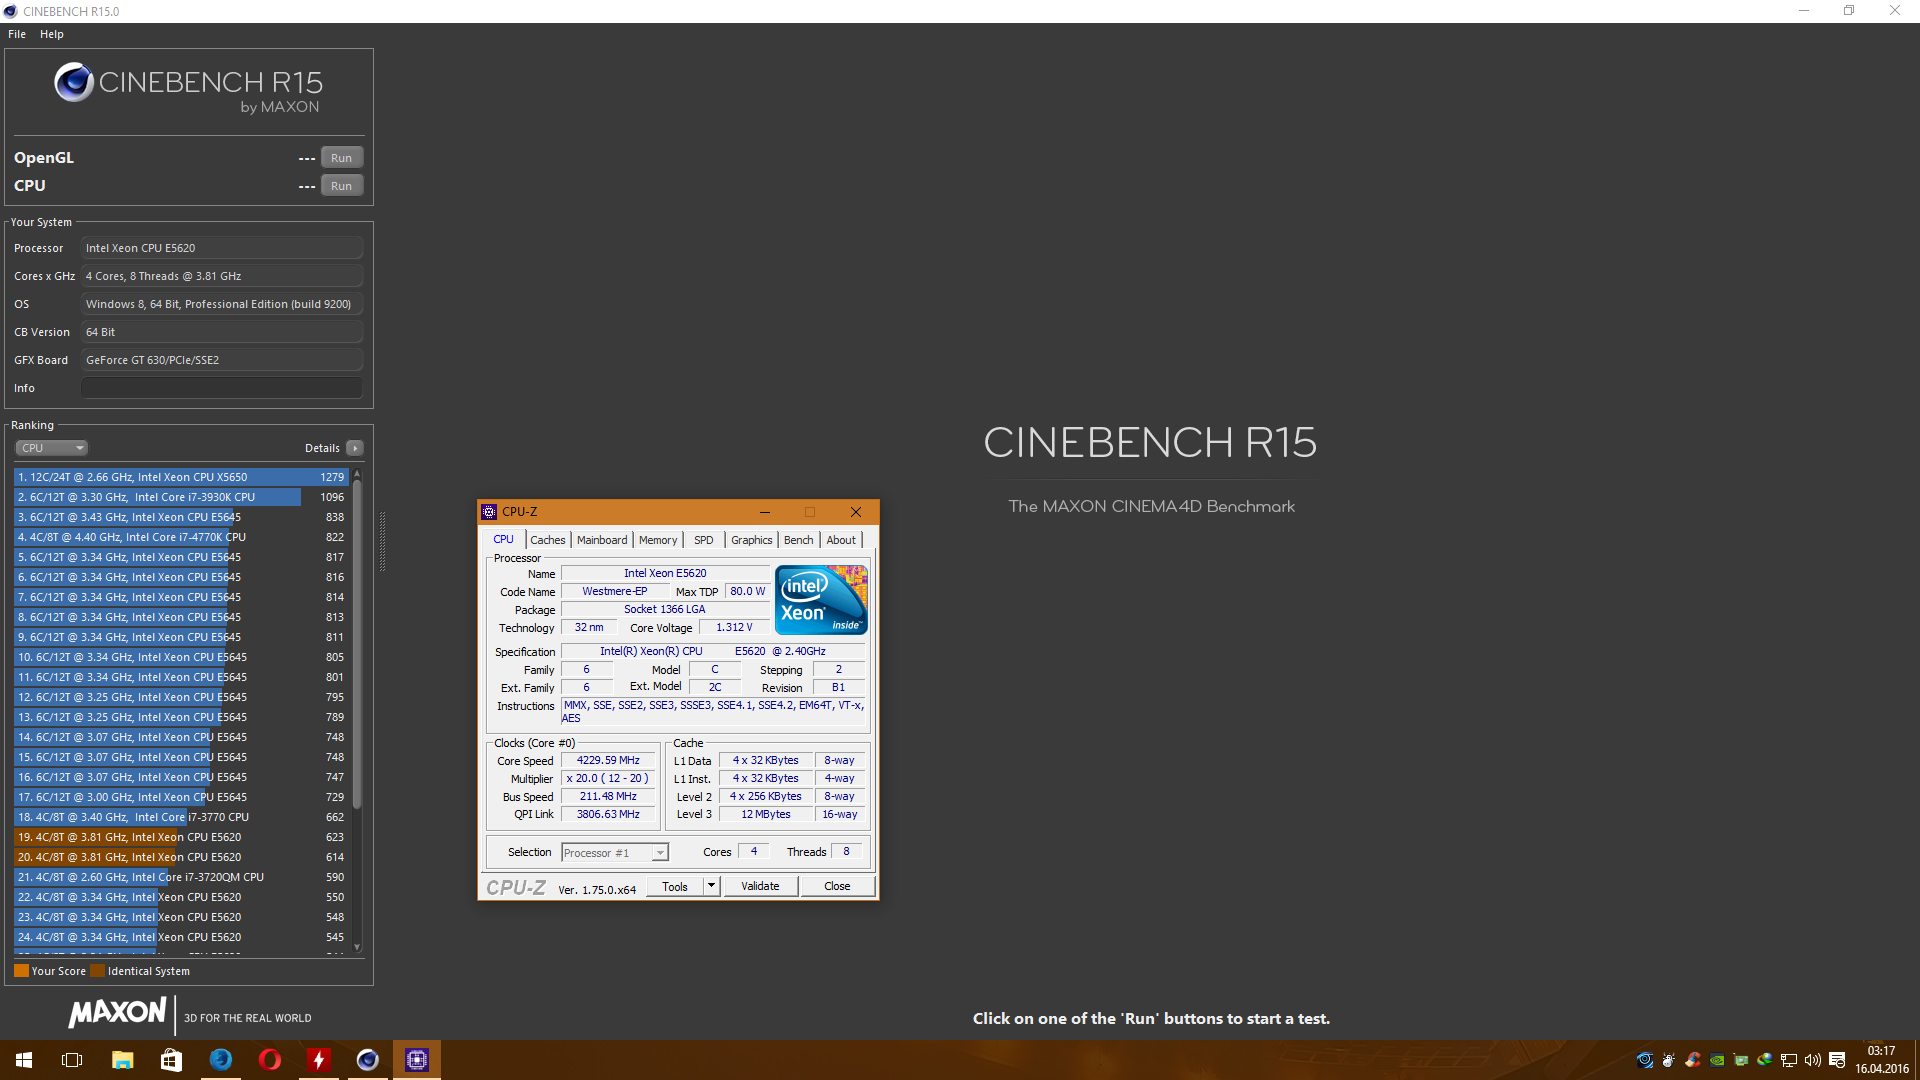Open the Processor #1 selection dropdown

click(x=614, y=853)
